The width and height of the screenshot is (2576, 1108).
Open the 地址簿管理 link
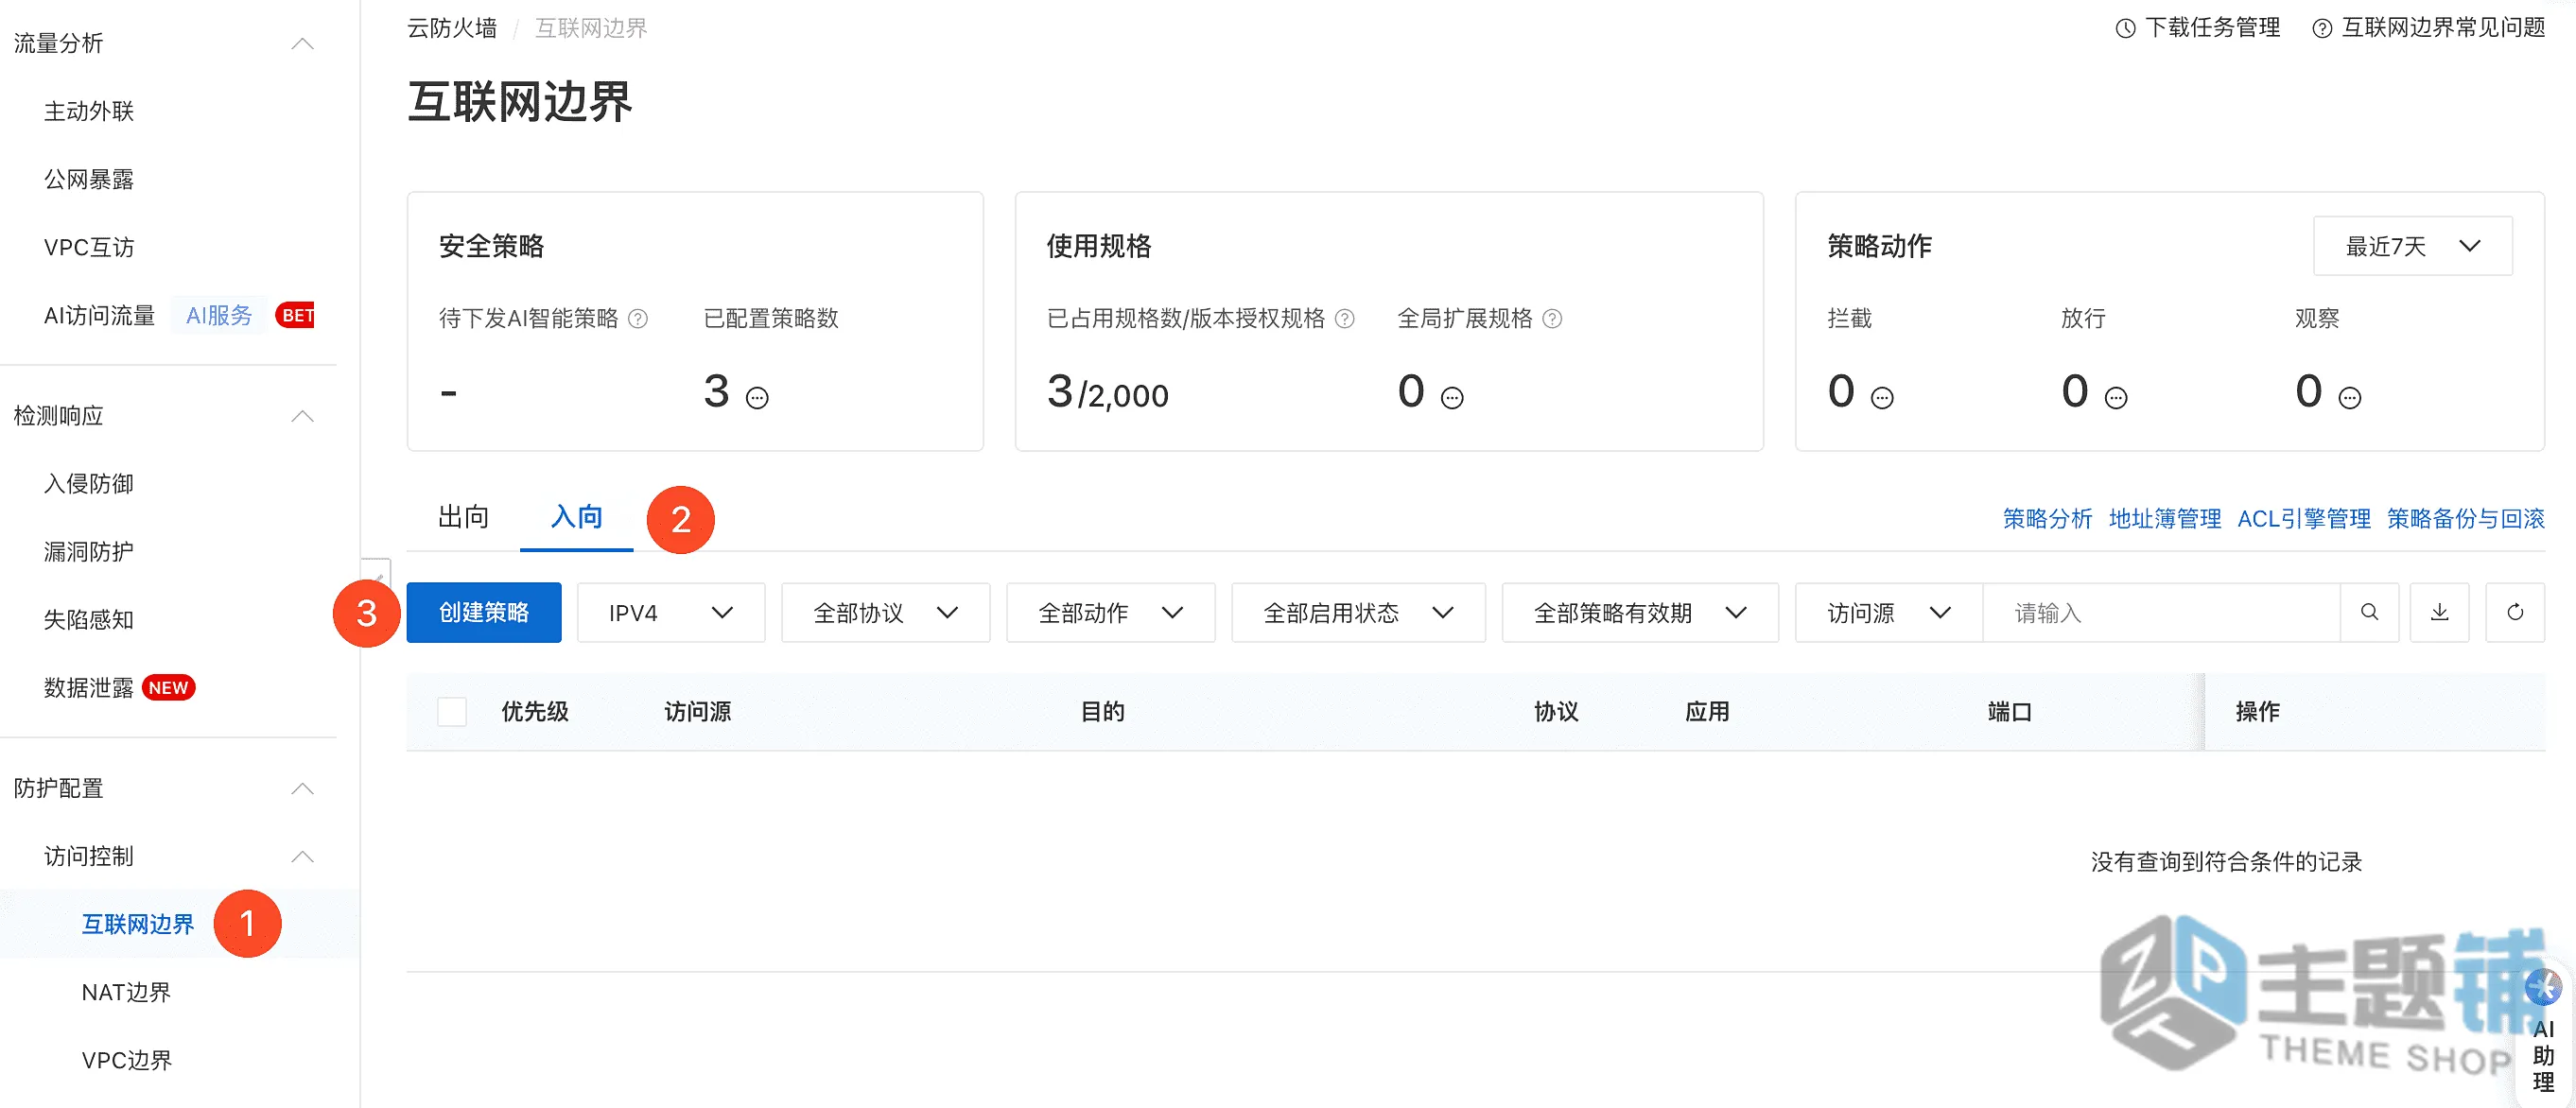(2165, 518)
